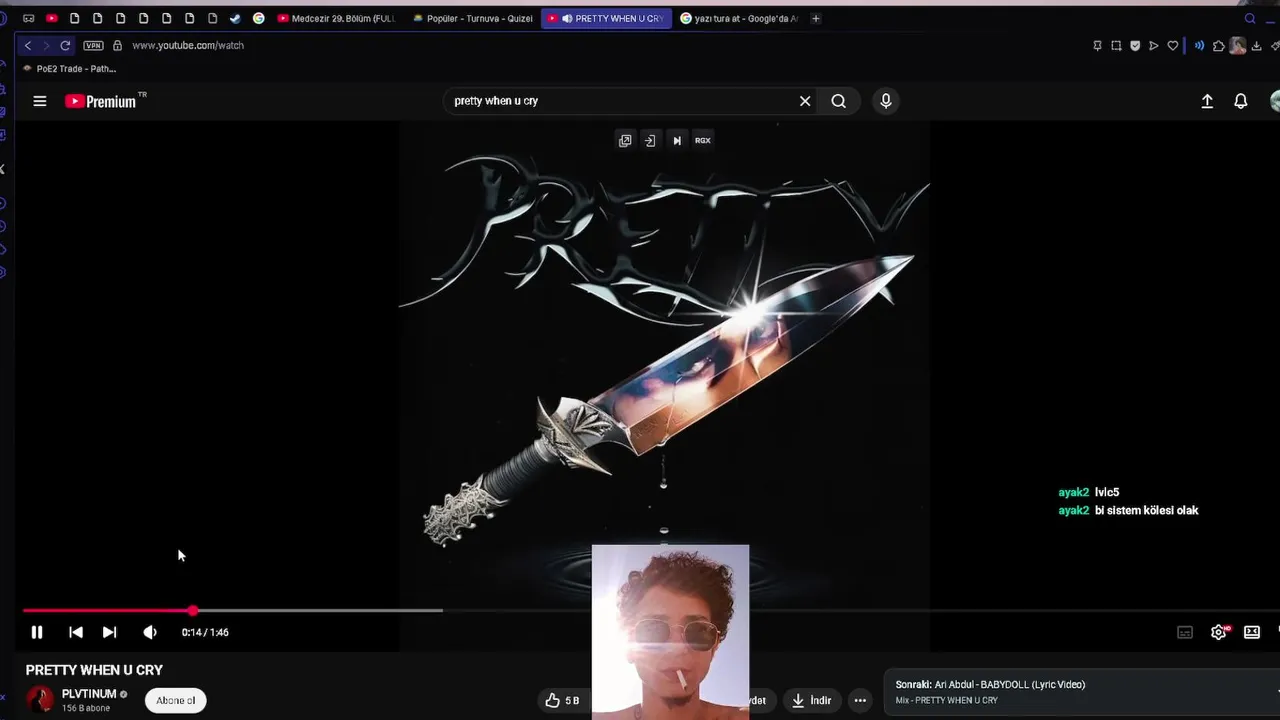
Task: Open browser tab search magnifier
Action: tap(1250, 18)
